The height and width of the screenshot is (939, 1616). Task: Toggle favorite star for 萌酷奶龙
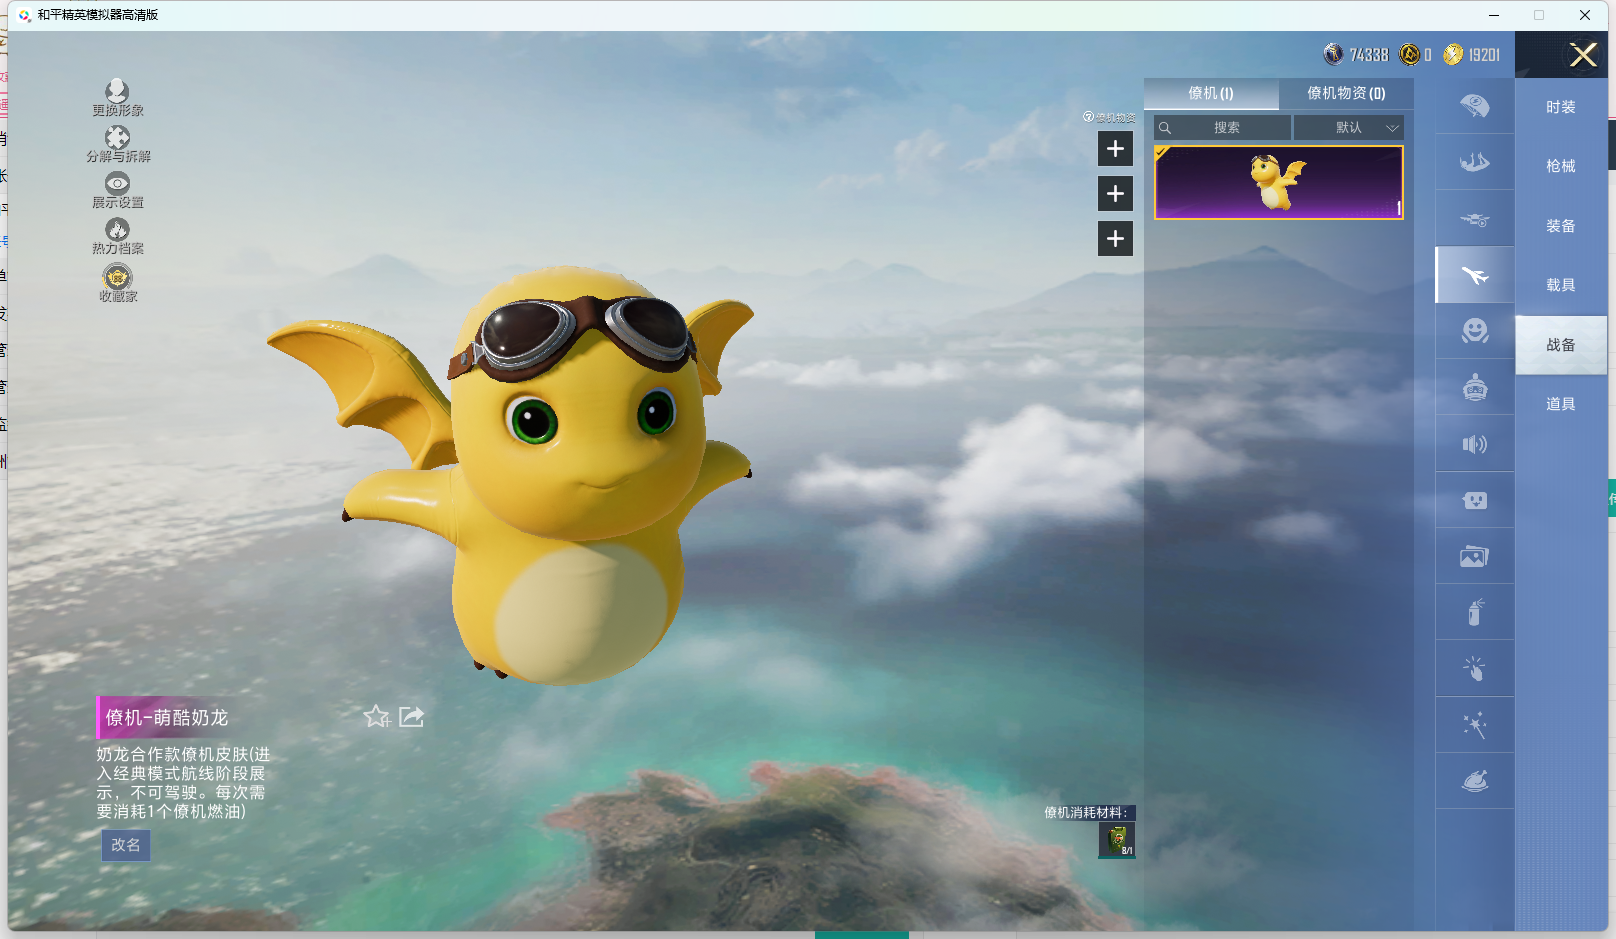coord(377,716)
